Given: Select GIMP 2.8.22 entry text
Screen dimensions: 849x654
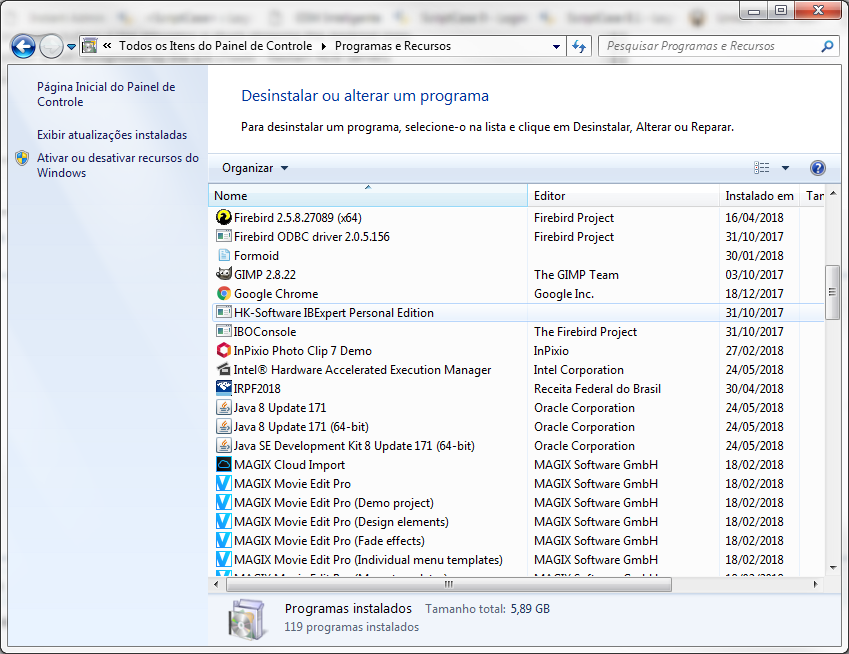Looking at the screenshot, I should [265, 275].
